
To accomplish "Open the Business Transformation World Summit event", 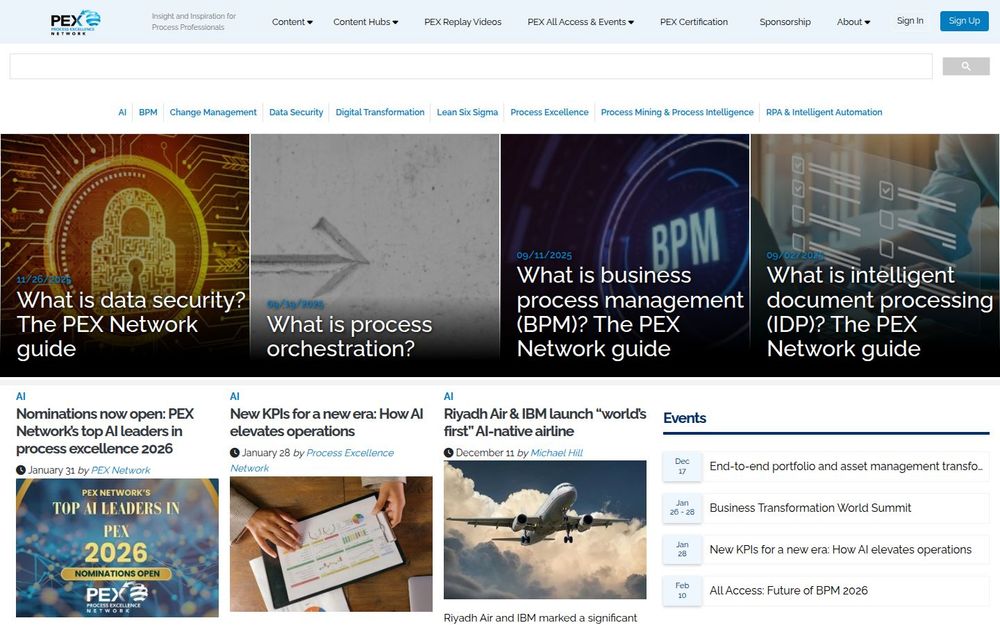I will coord(810,508).
